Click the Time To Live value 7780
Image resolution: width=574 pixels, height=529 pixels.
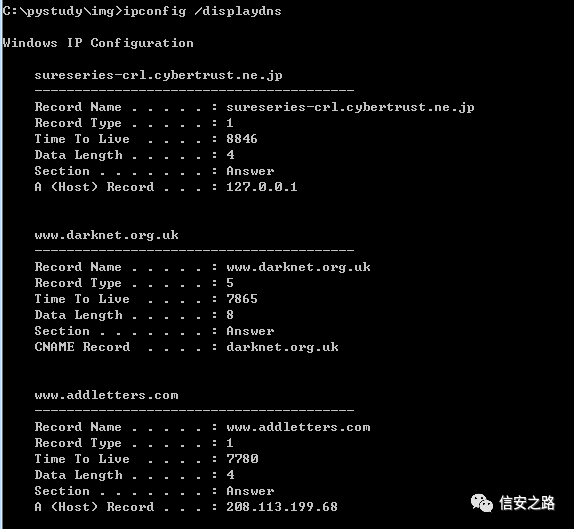tap(242, 459)
